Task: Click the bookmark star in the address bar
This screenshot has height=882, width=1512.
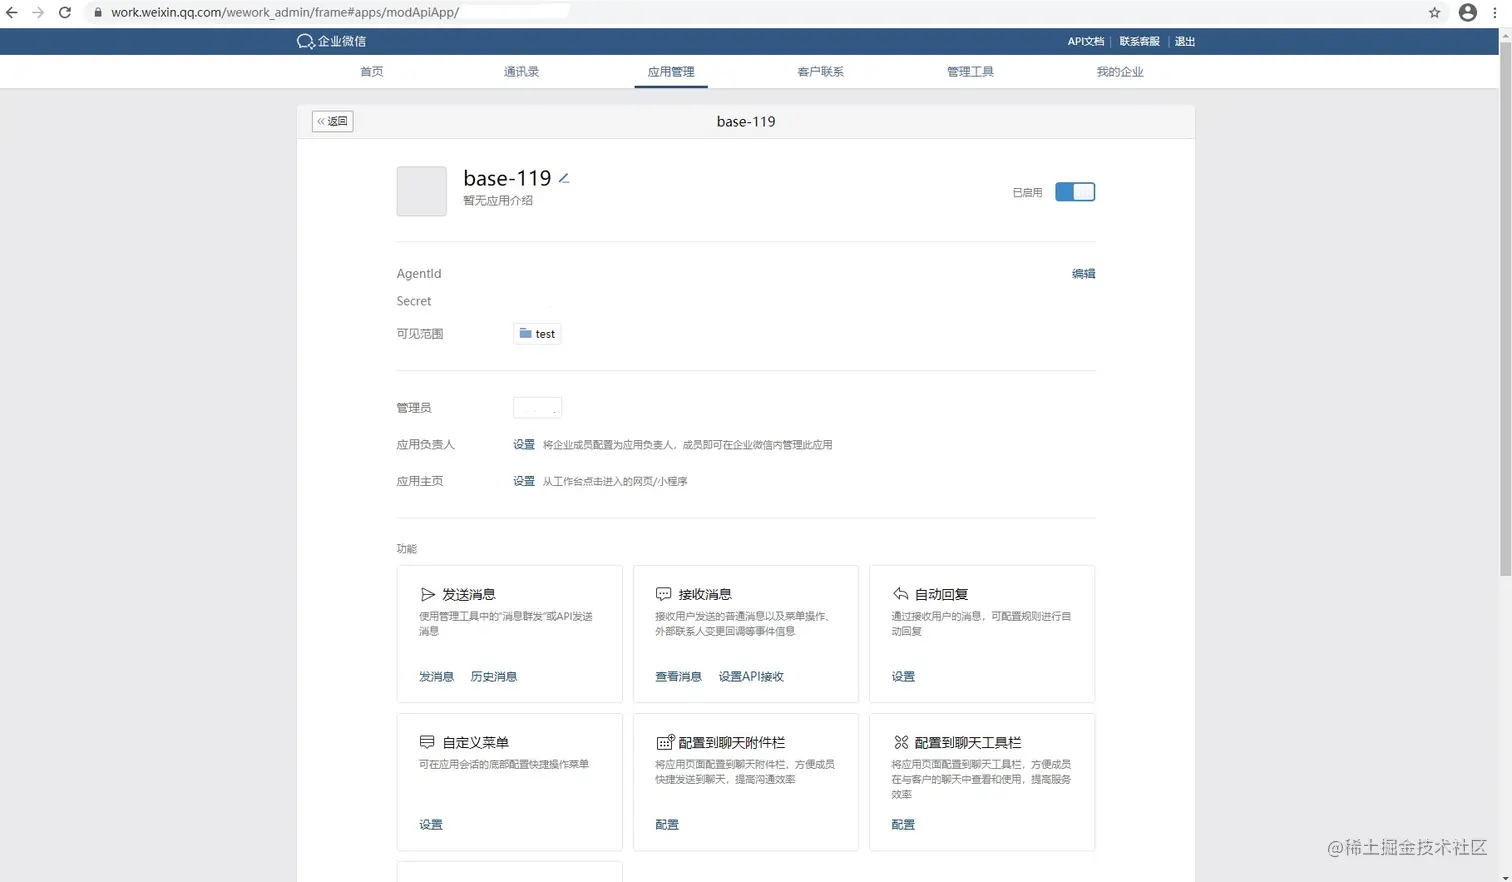Action: tap(1434, 12)
